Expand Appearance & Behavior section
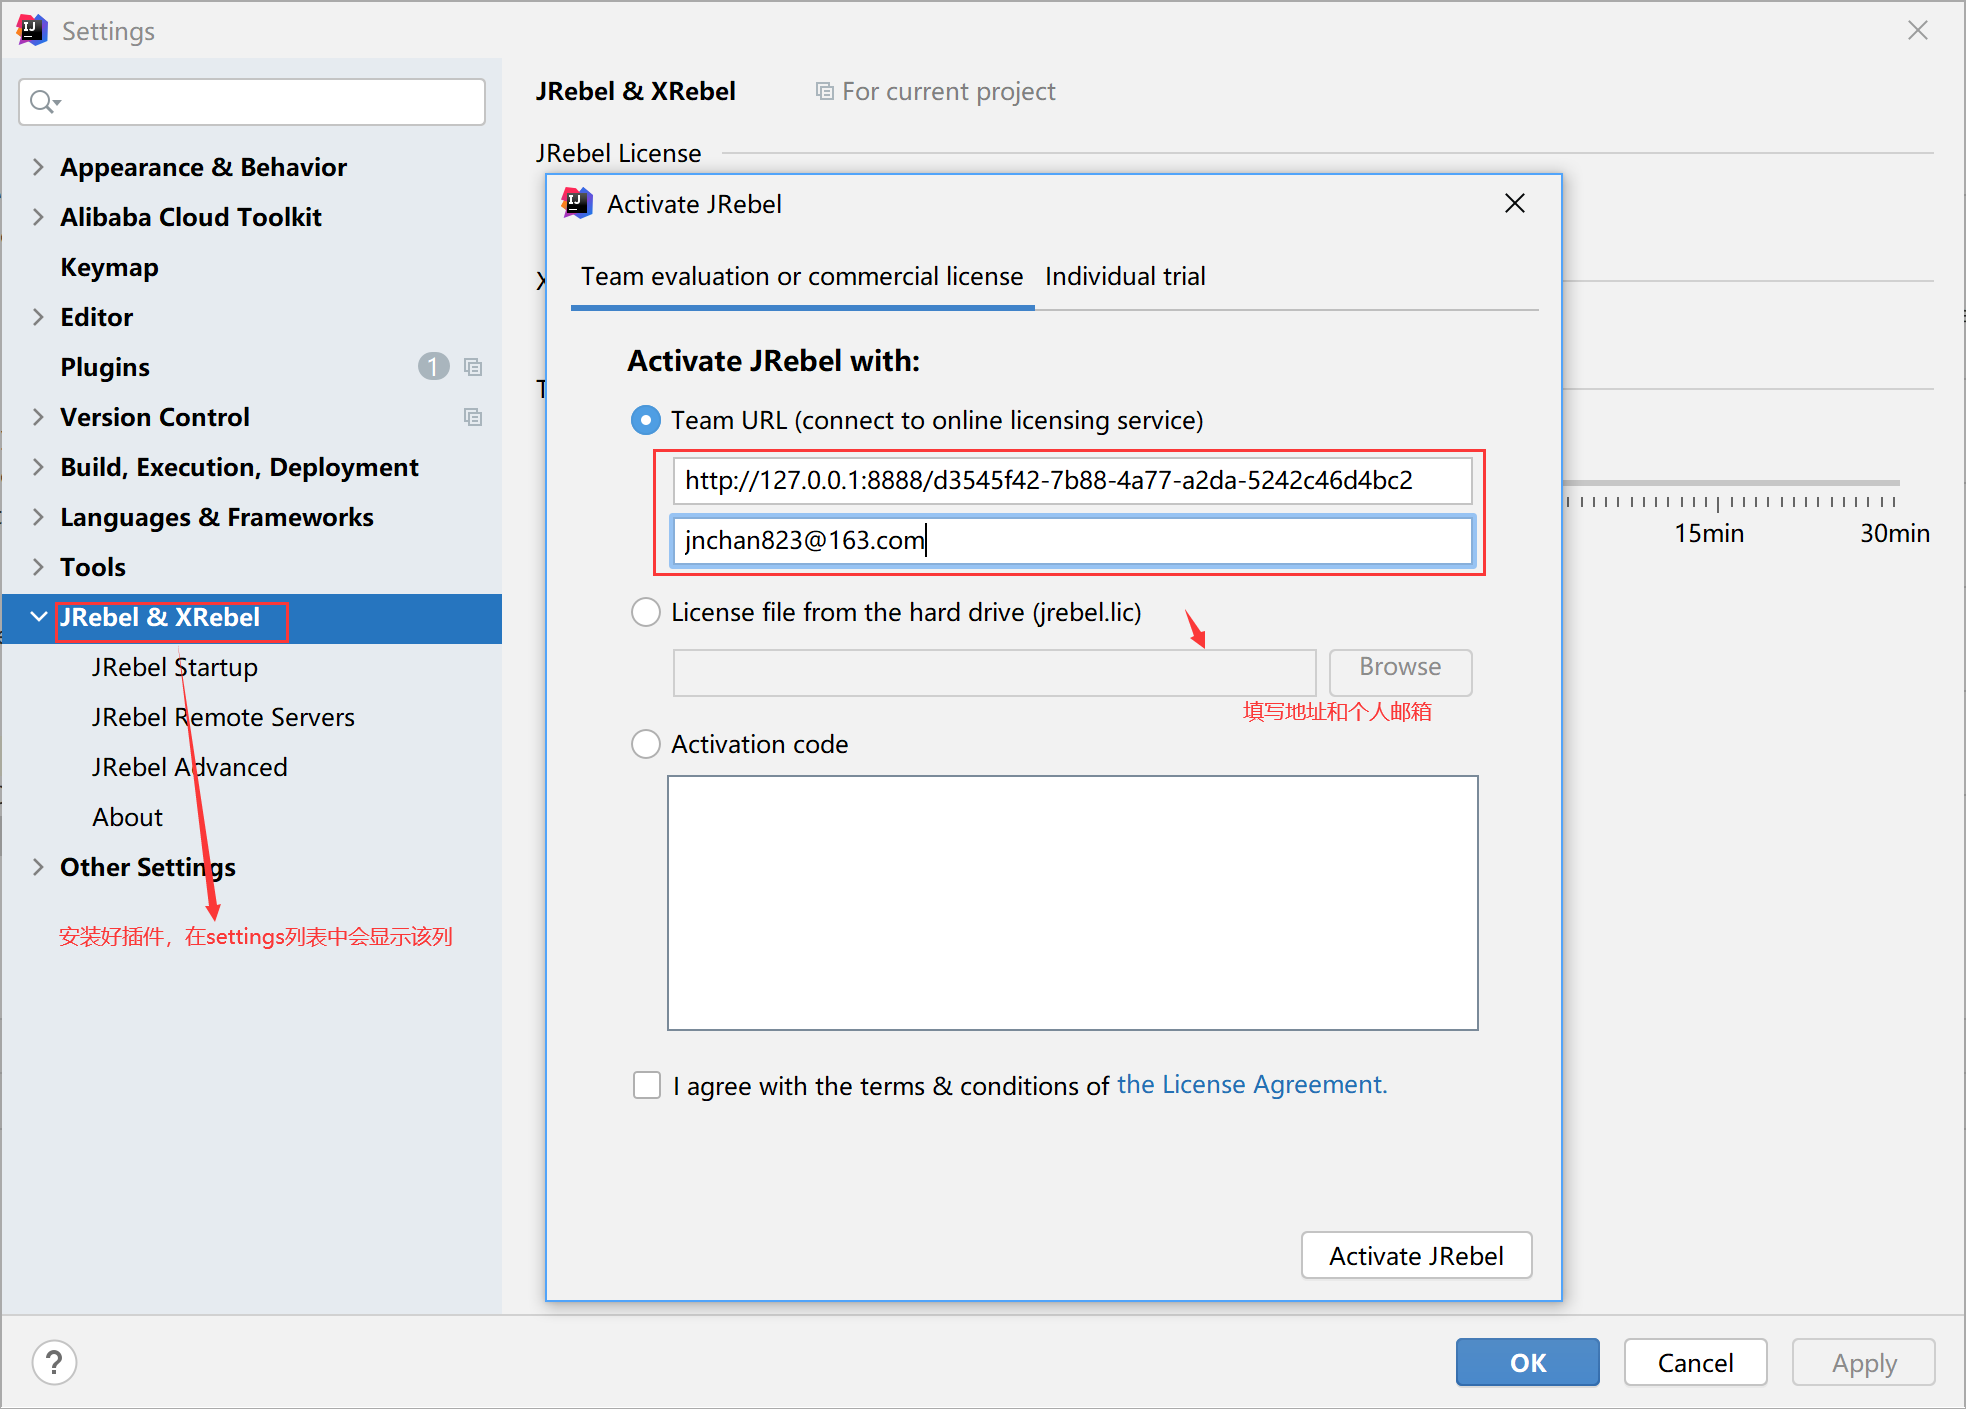Viewport: 1966px width, 1409px height. coord(38,167)
